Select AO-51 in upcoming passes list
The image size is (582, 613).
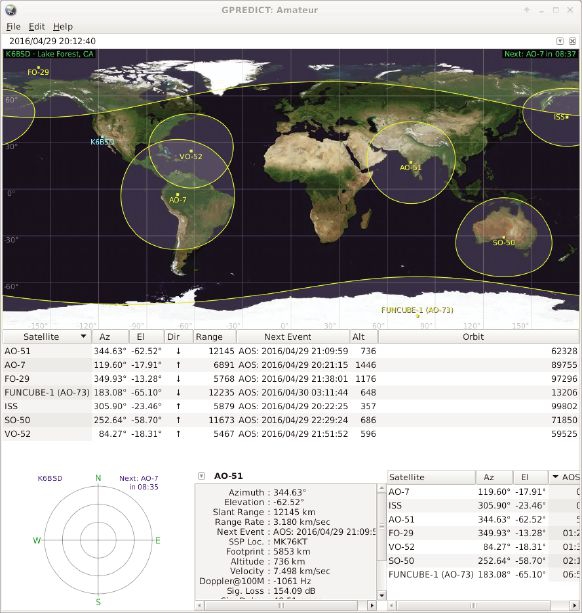(x=483, y=519)
